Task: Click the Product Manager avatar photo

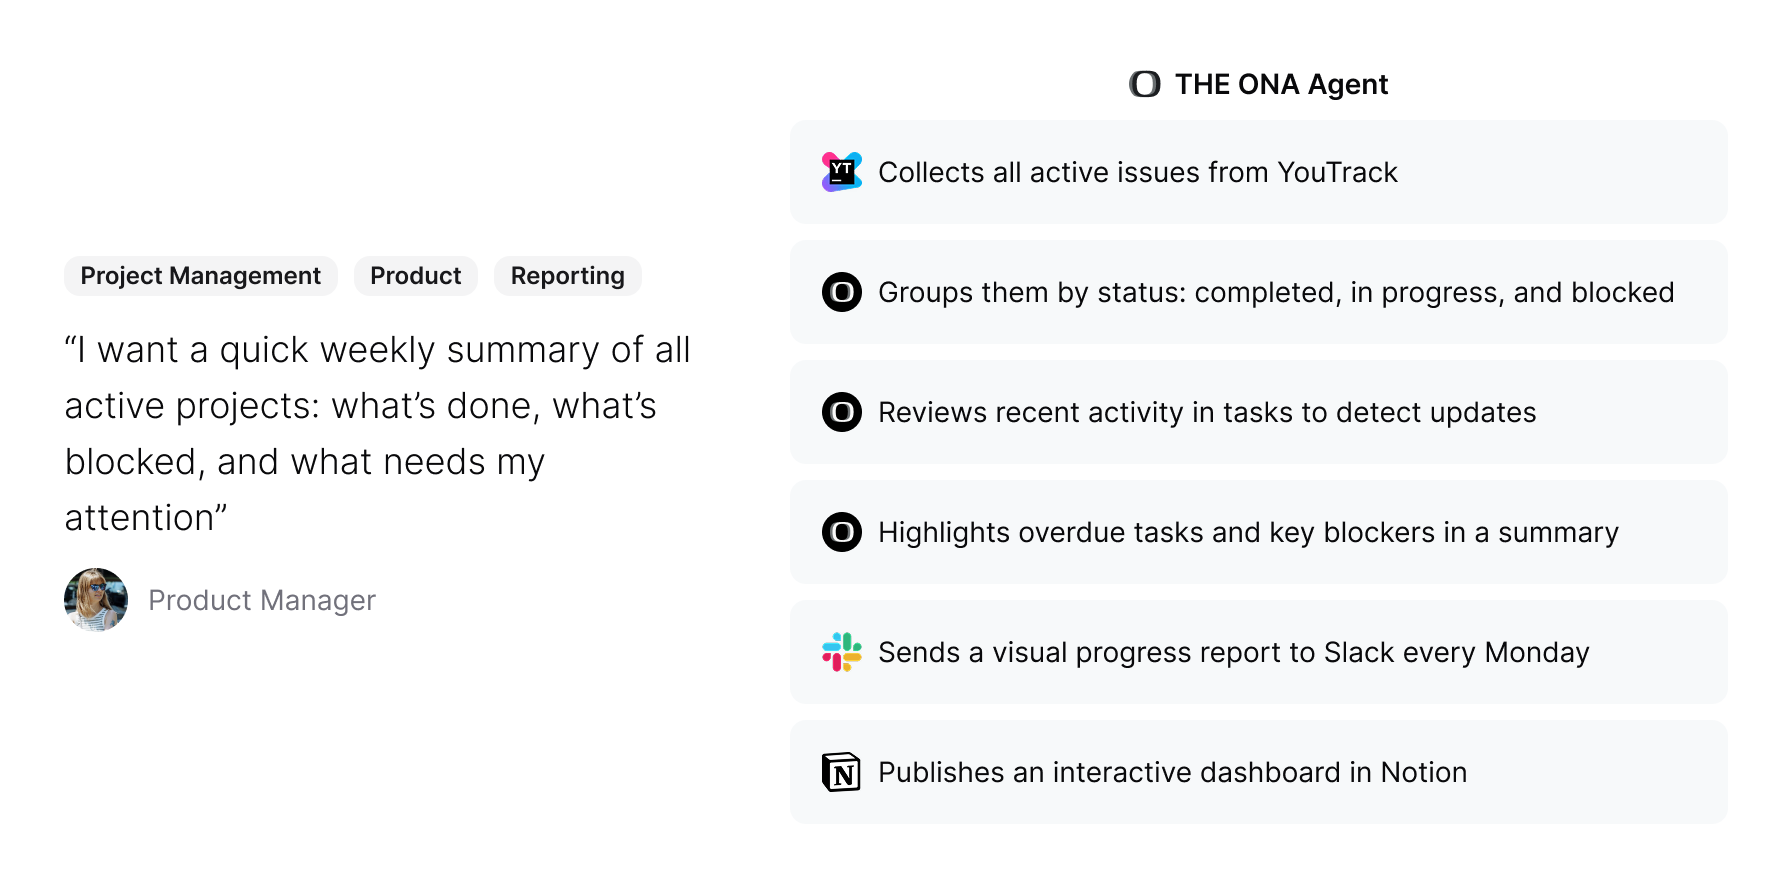Action: (x=96, y=600)
